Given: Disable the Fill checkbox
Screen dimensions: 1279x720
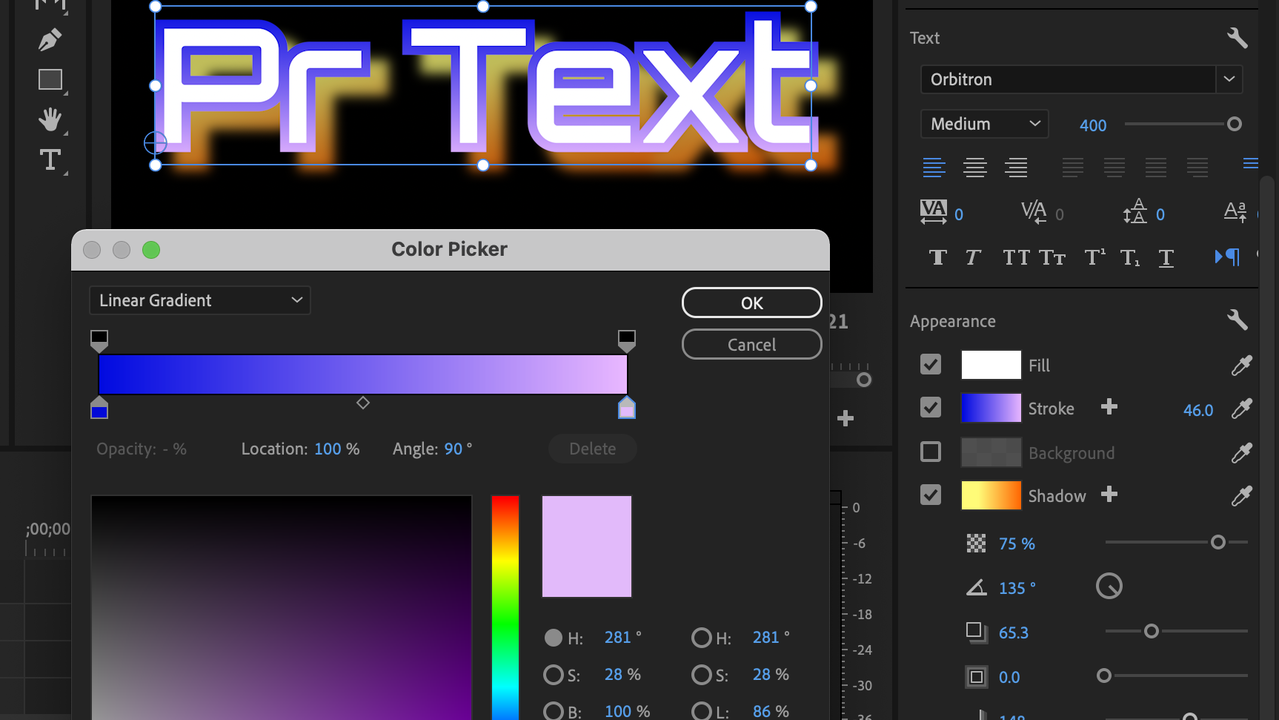Looking at the screenshot, I should click(931, 365).
